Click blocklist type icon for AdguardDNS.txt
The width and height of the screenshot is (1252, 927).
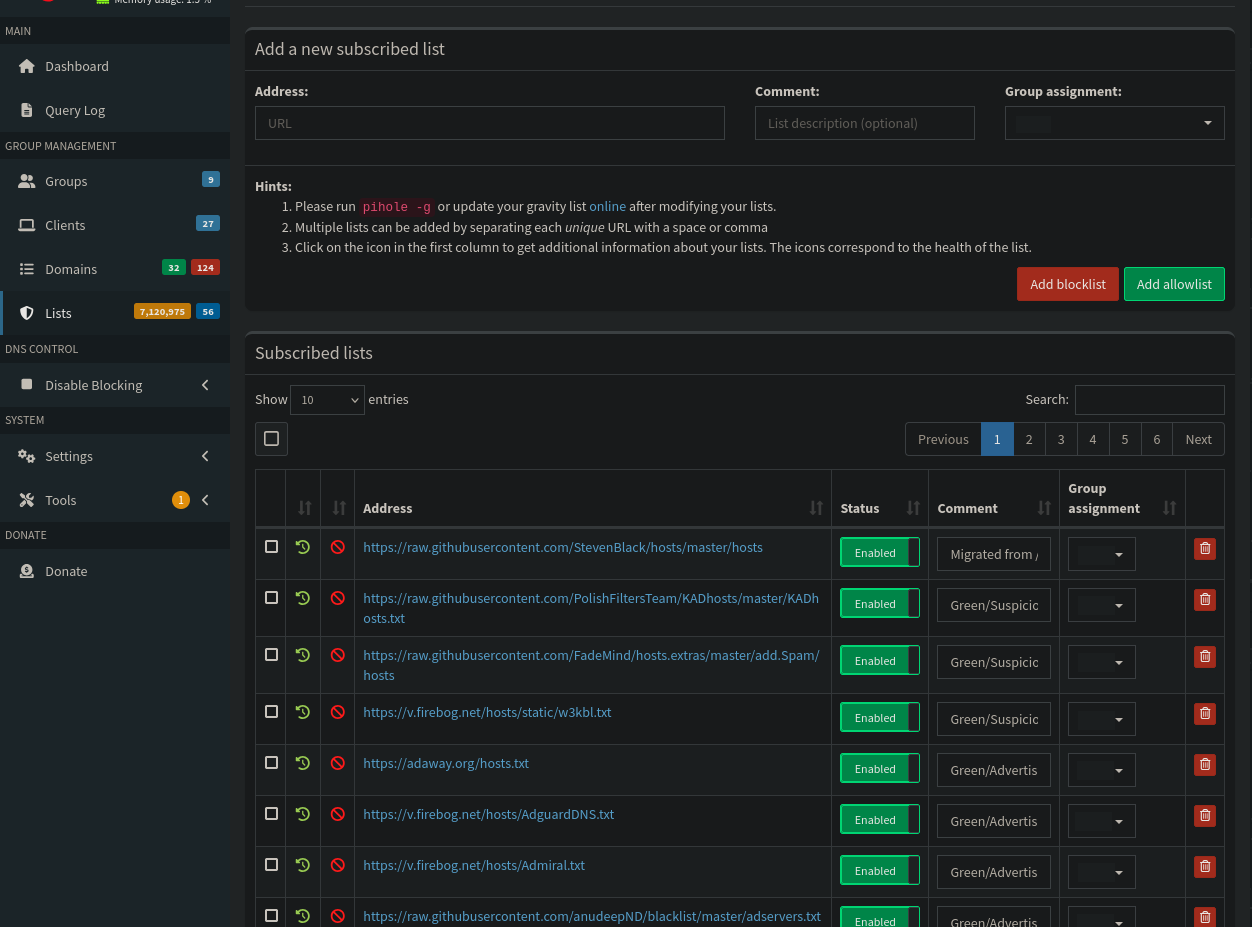coord(338,814)
